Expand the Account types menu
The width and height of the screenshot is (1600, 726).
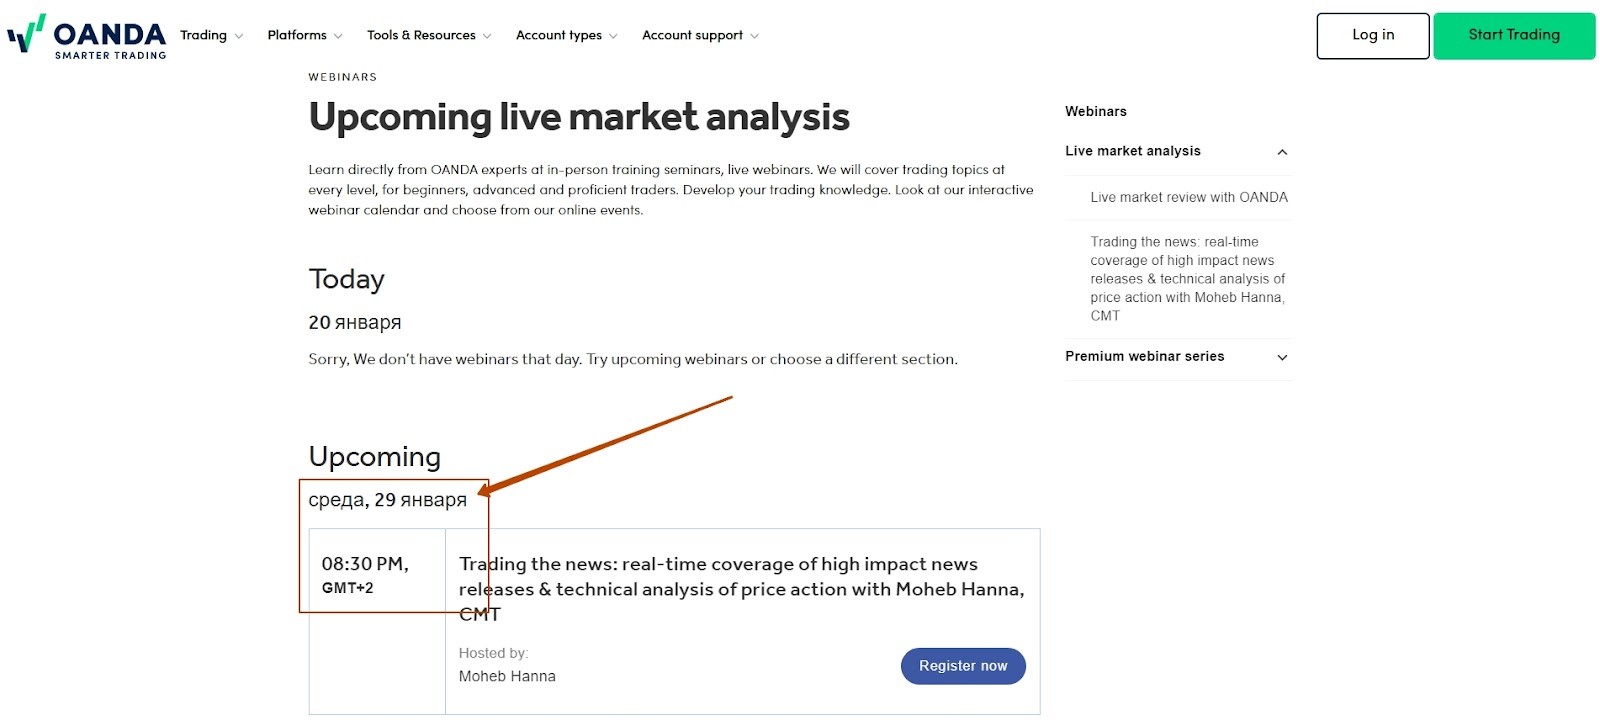tap(566, 35)
